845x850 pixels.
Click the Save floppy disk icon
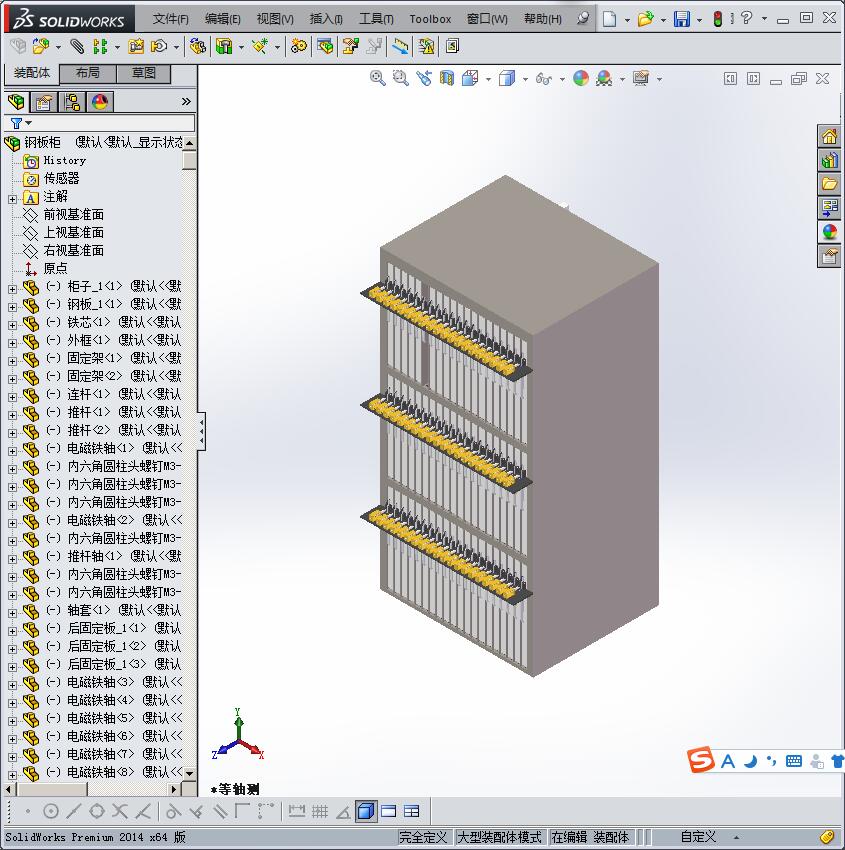[681, 19]
